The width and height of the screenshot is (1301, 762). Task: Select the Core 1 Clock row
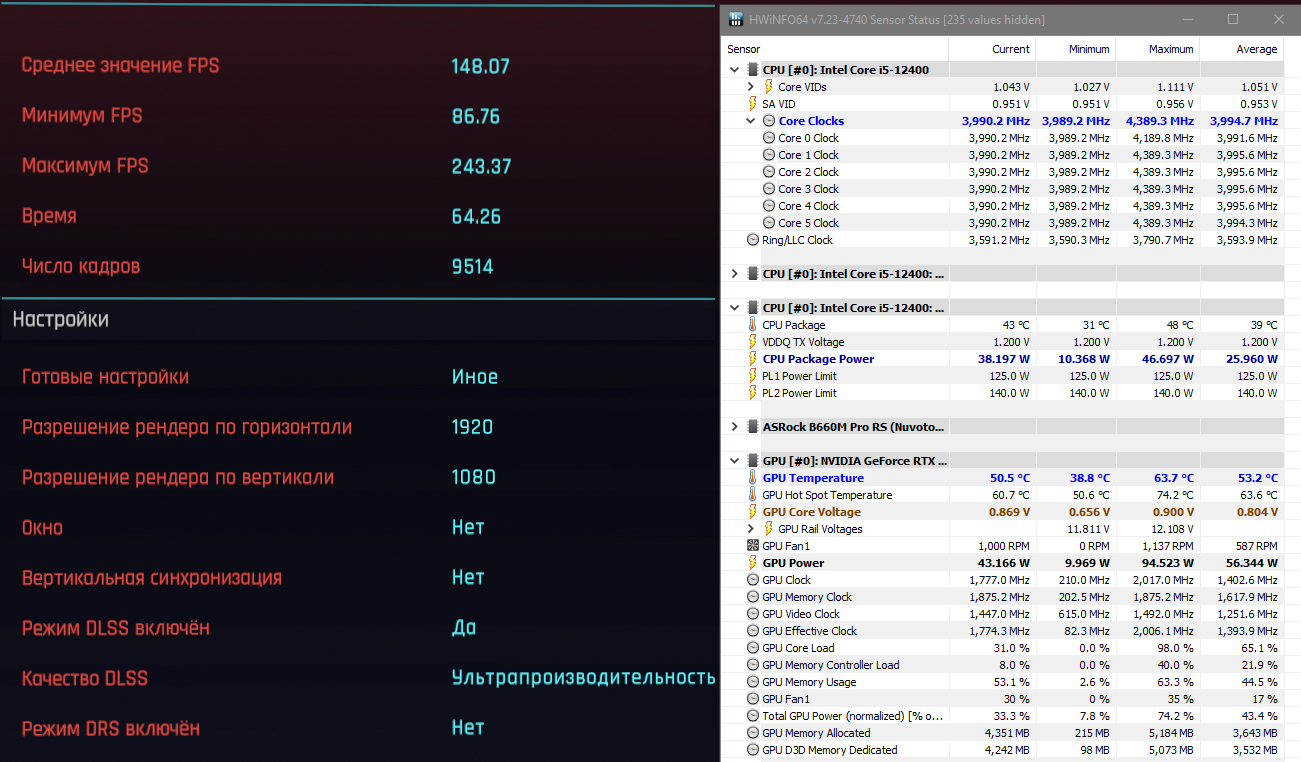[1004, 155]
